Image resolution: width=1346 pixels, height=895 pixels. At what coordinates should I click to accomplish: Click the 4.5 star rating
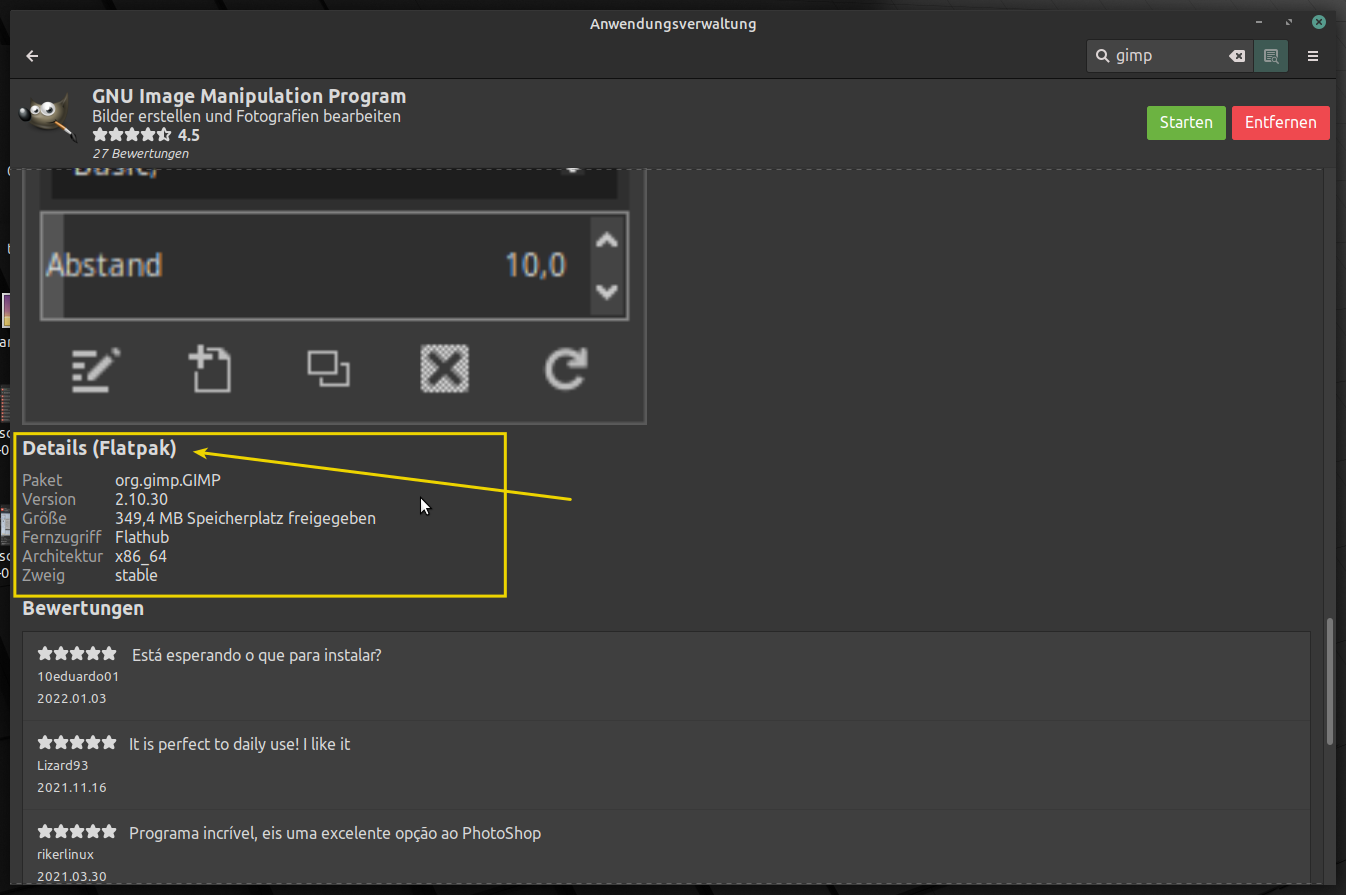[x=146, y=135]
